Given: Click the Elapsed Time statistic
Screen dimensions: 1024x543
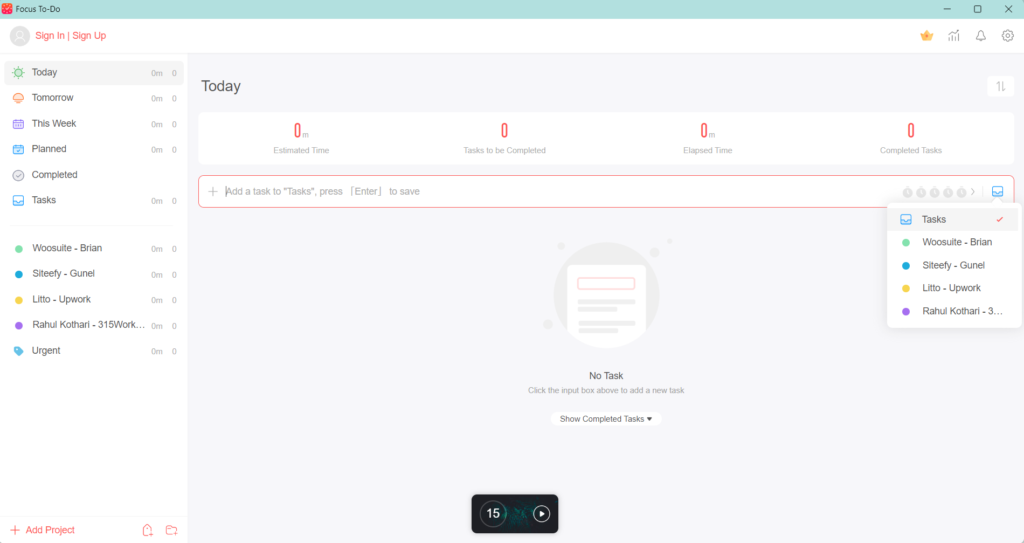Looking at the screenshot, I should point(707,139).
